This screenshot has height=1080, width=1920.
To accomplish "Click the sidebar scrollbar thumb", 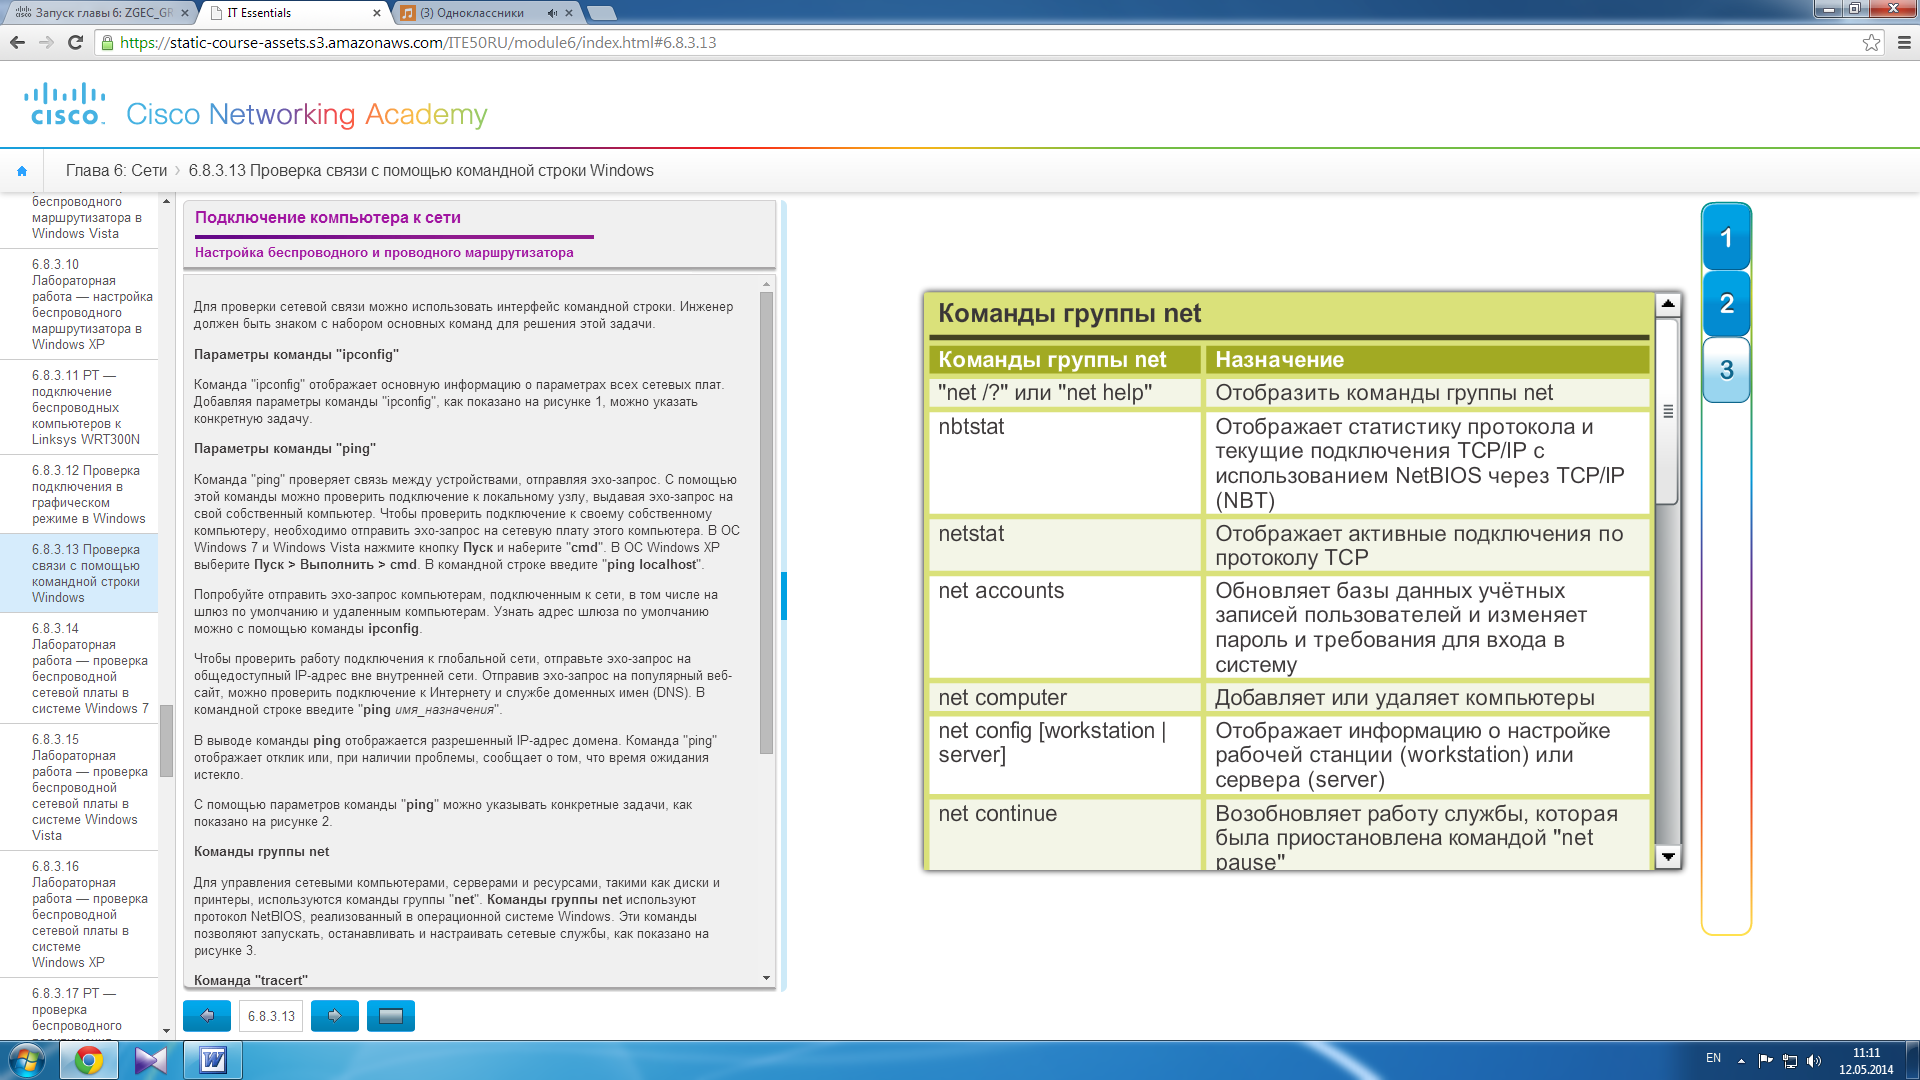I will tap(166, 740).
